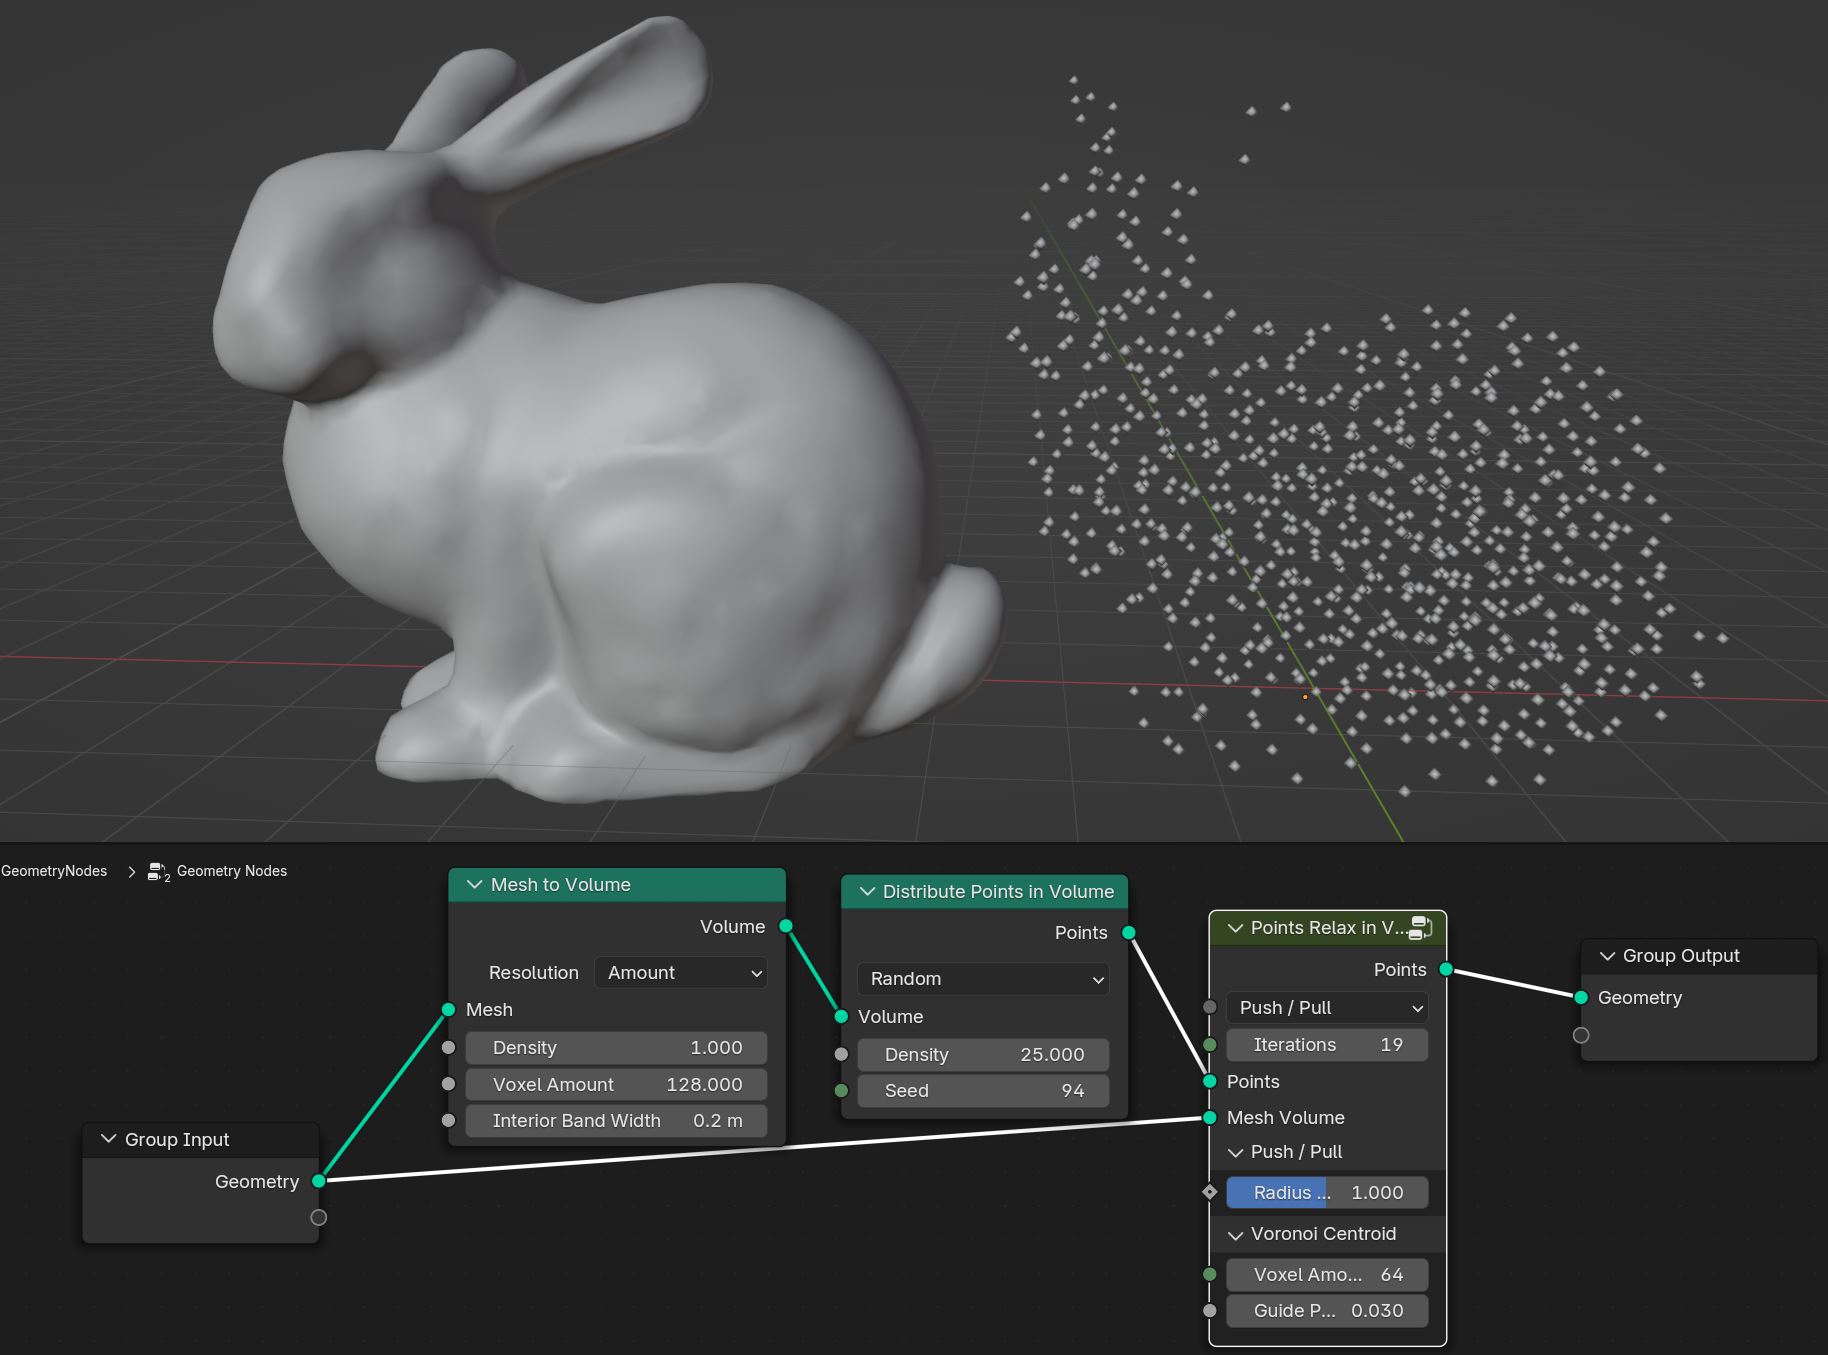The image size is (1828, 1355).
Task: Click the Volume output socket on Mesh to Volume
Action: (786, 926)
